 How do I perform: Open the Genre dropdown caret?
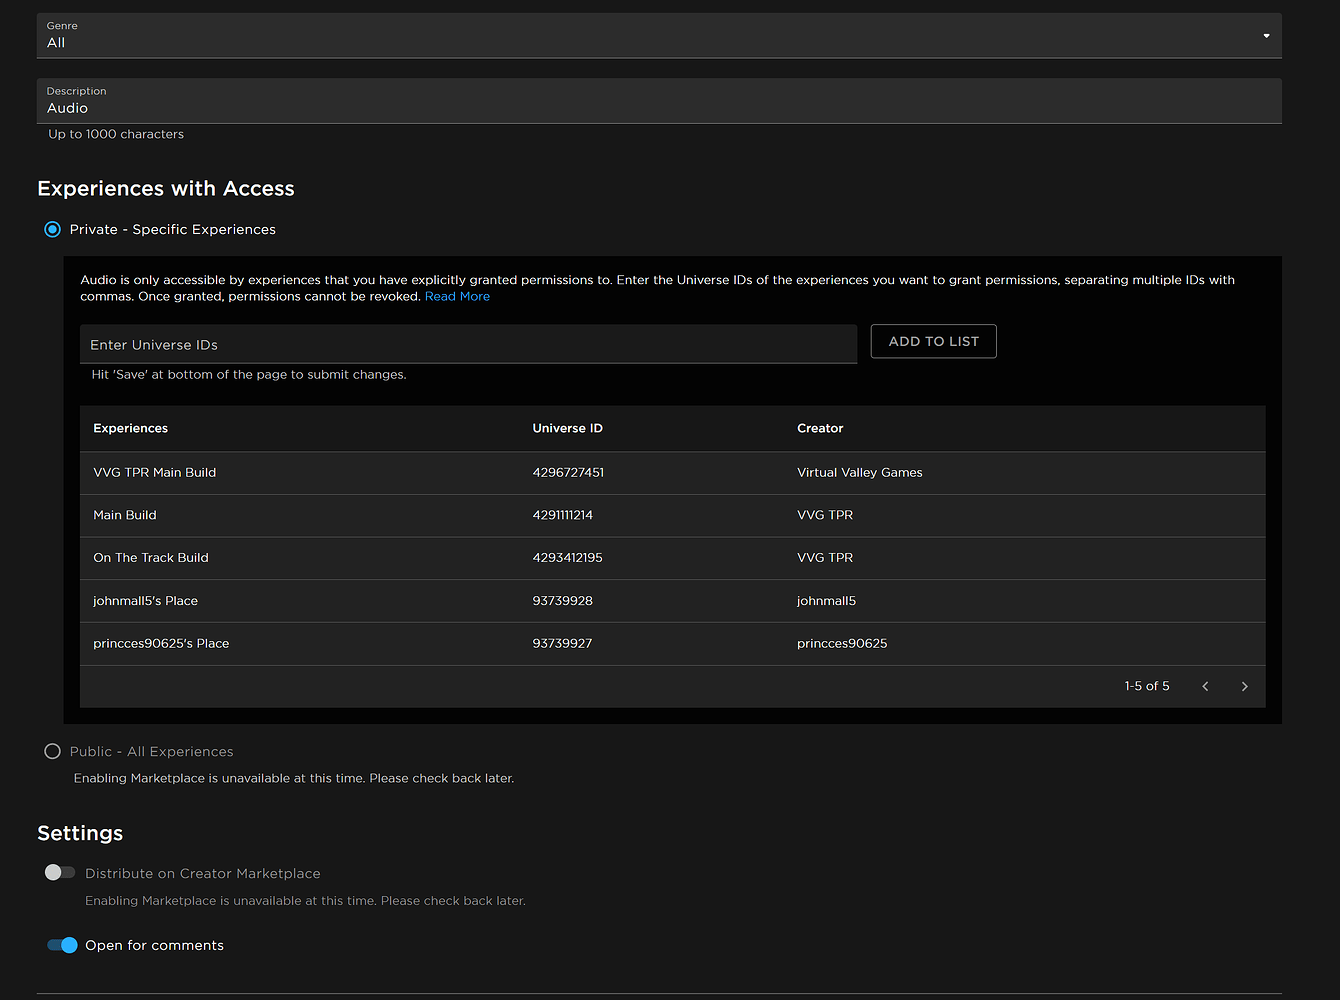(x=1265, y=35)
